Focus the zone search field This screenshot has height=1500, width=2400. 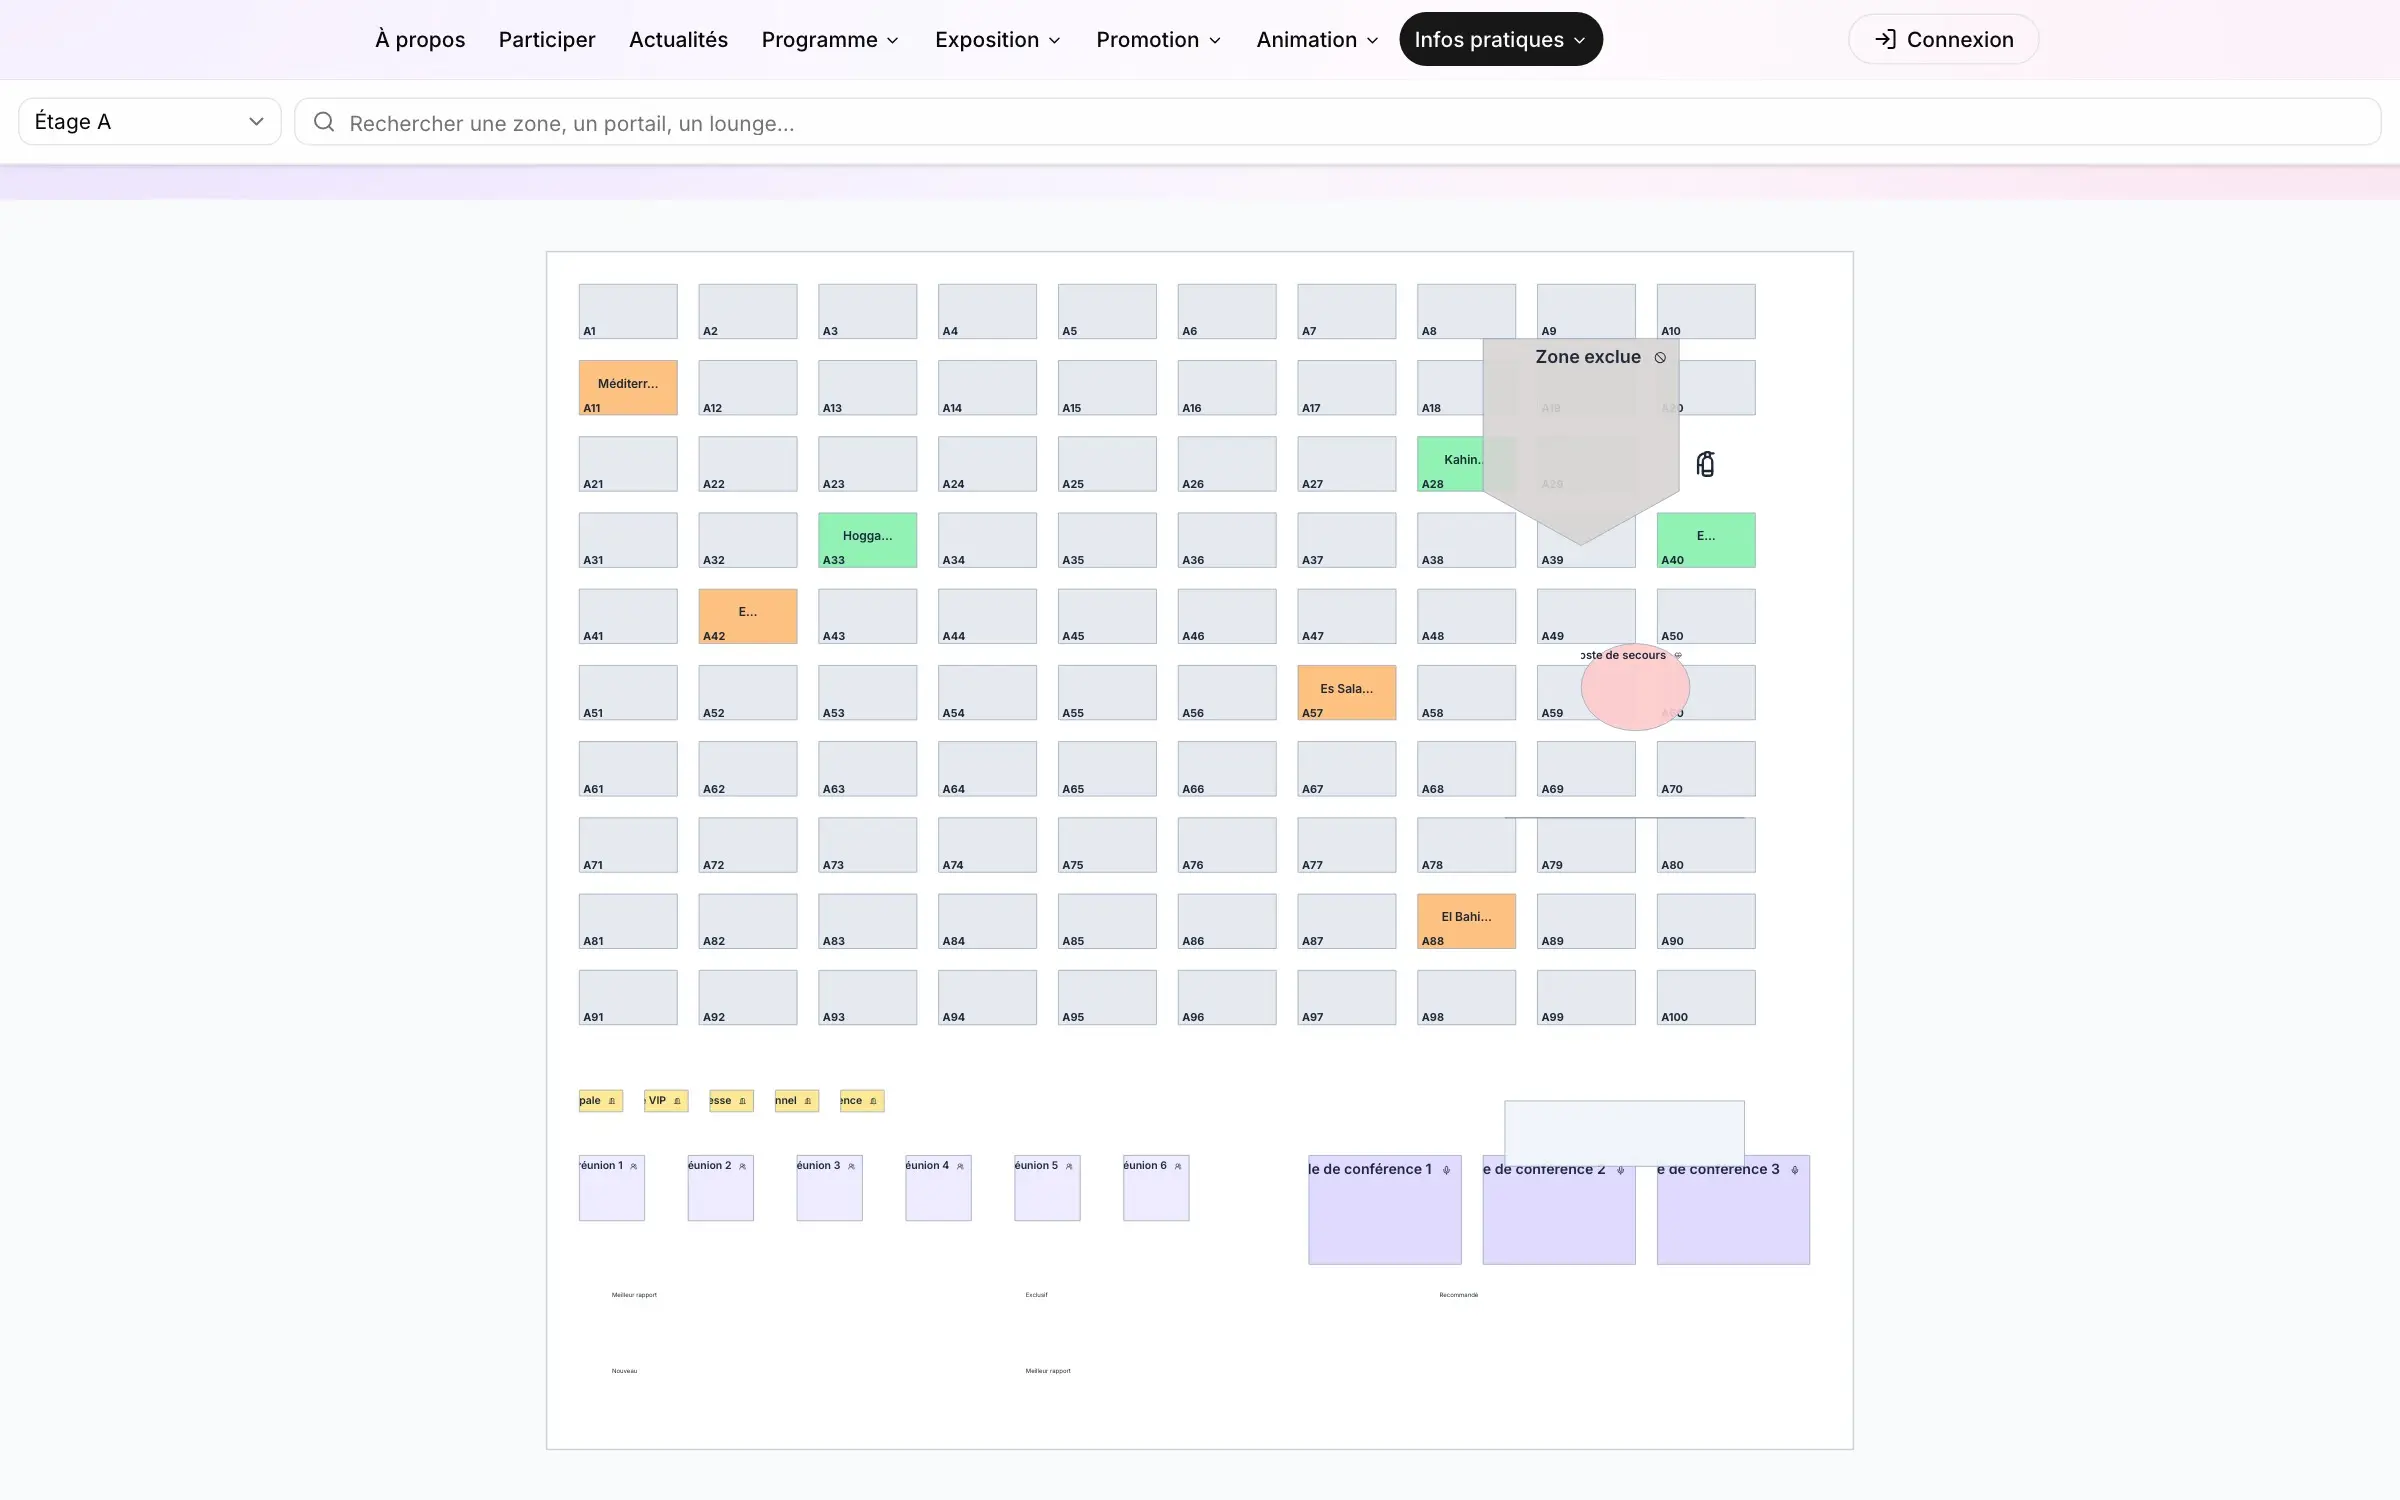[x=1338, y=122]
